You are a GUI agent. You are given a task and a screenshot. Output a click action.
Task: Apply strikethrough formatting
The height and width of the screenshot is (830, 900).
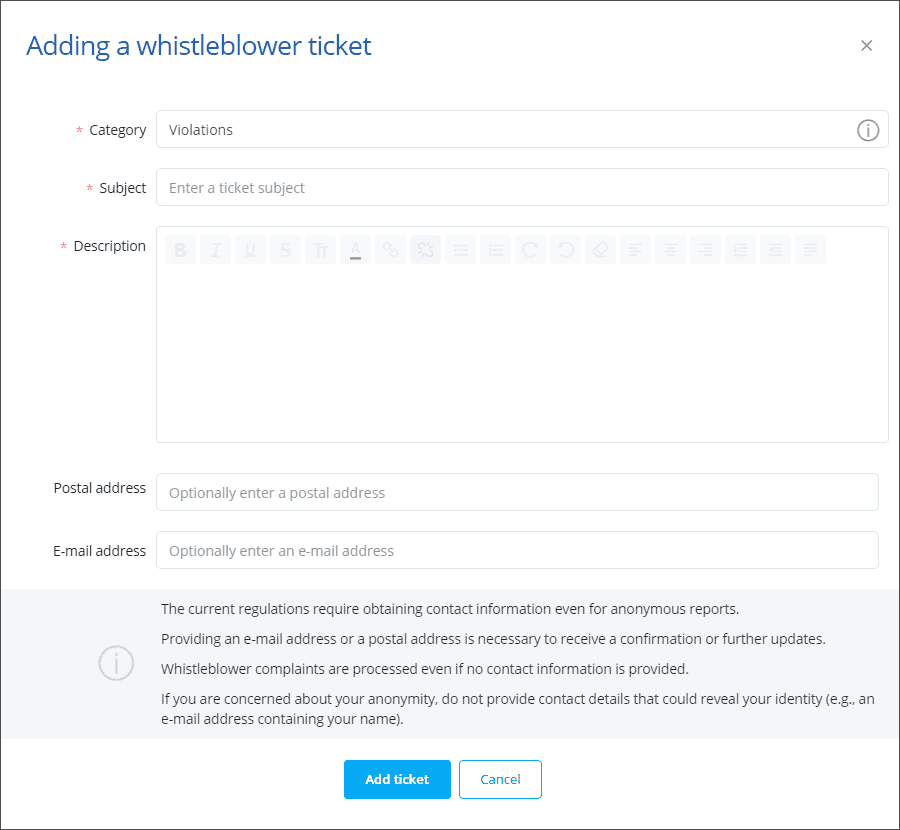[285, 250]
